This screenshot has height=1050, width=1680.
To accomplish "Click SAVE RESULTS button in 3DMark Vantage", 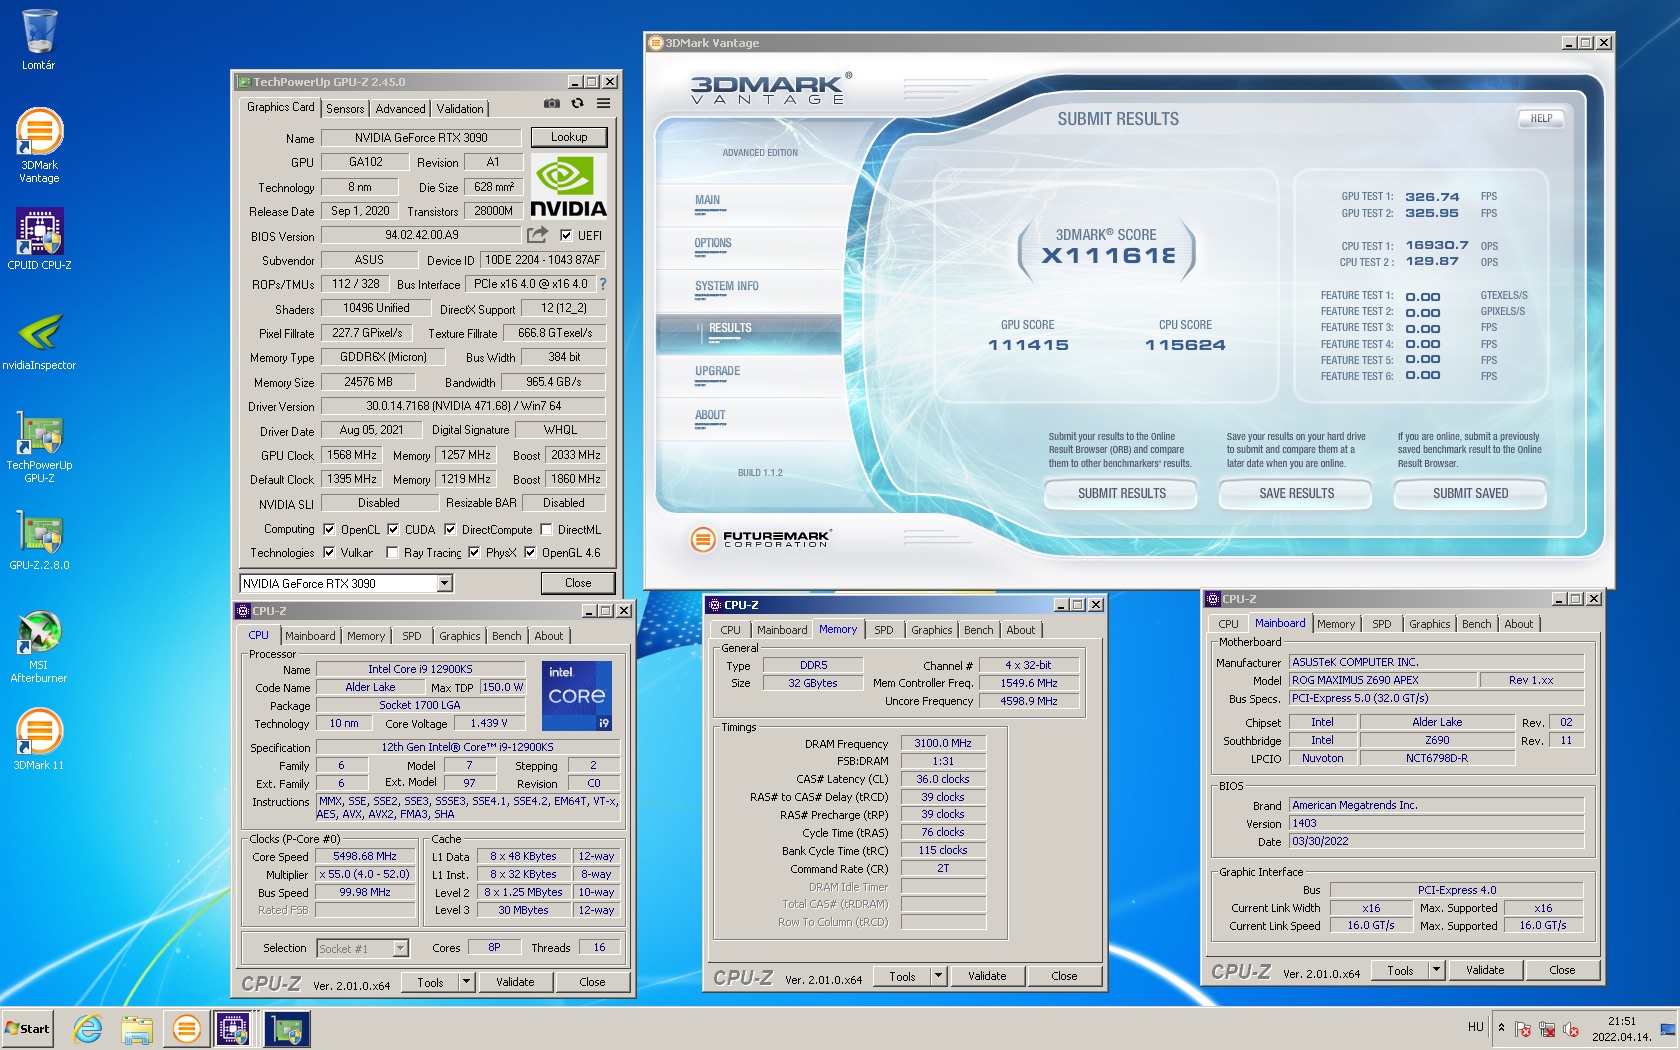I will pos(1296,493).
